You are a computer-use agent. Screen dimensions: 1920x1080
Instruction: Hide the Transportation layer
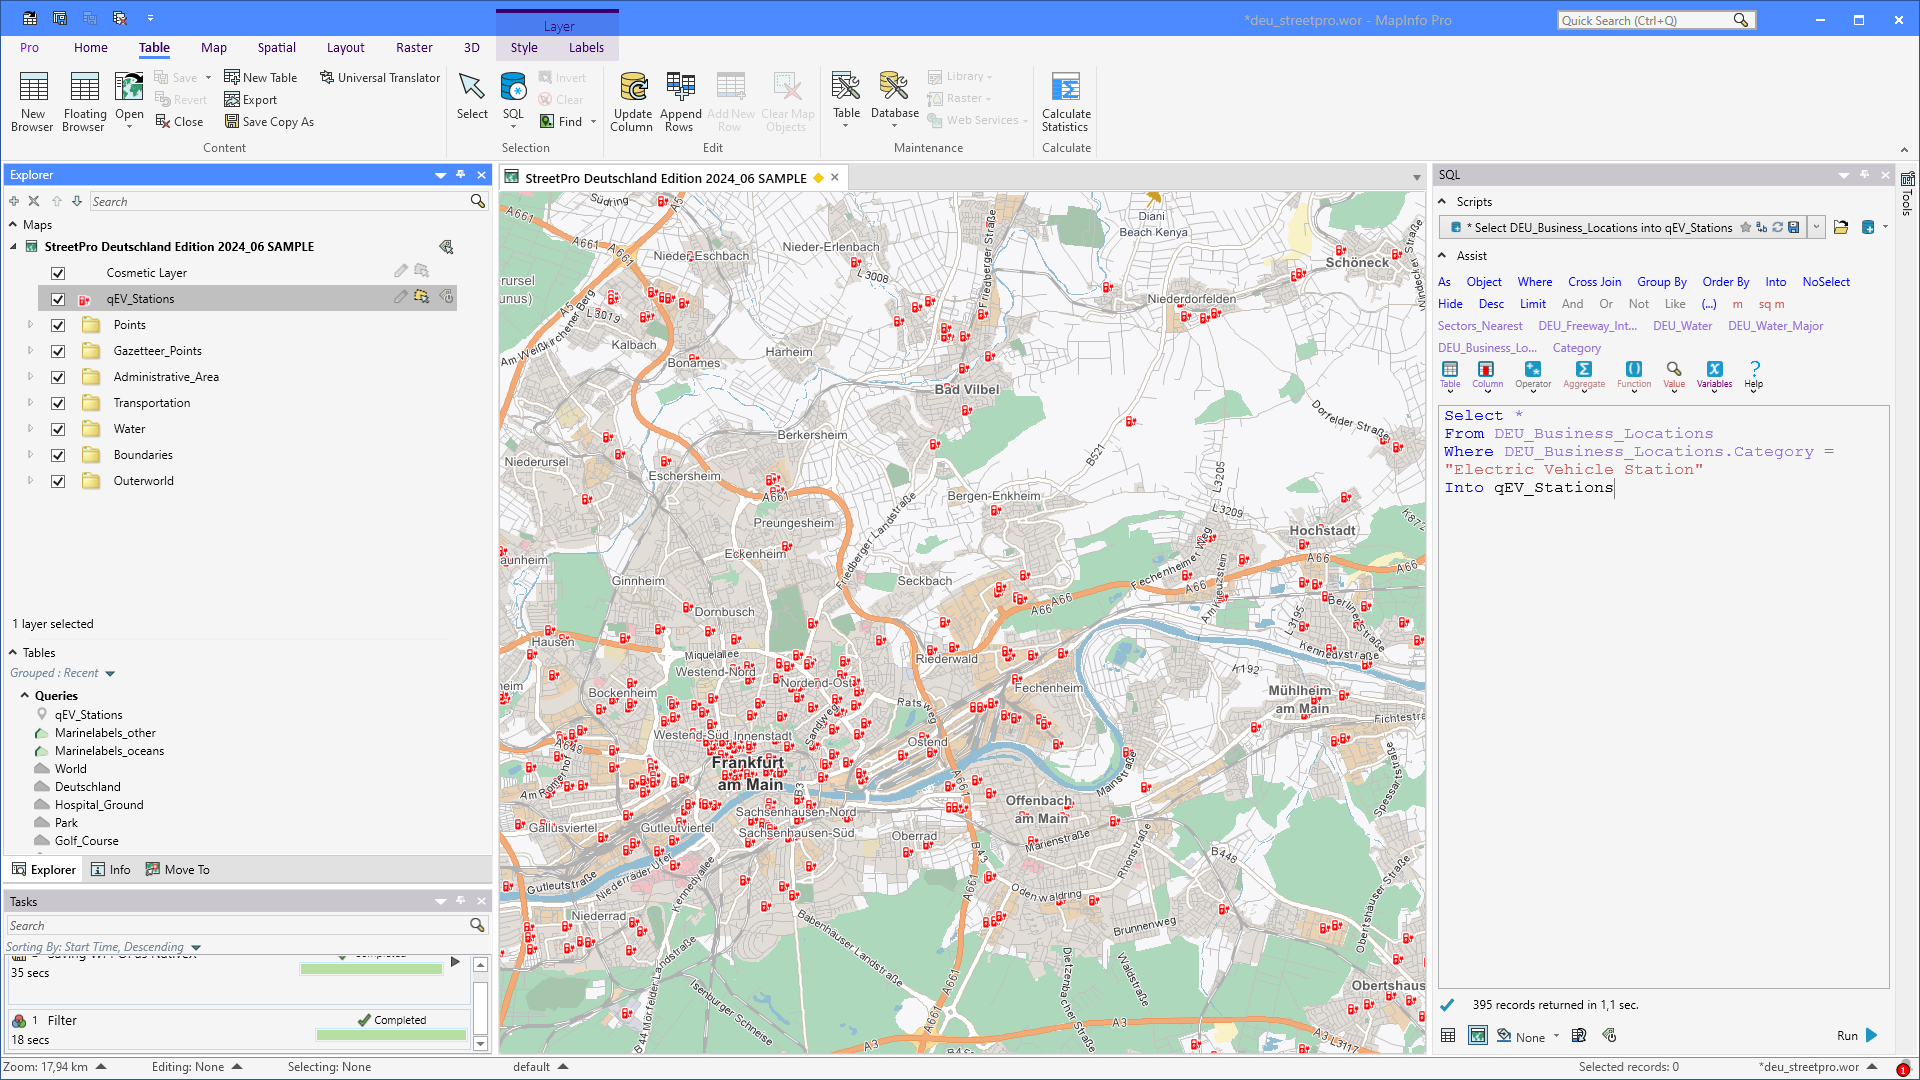pos(58,403)
